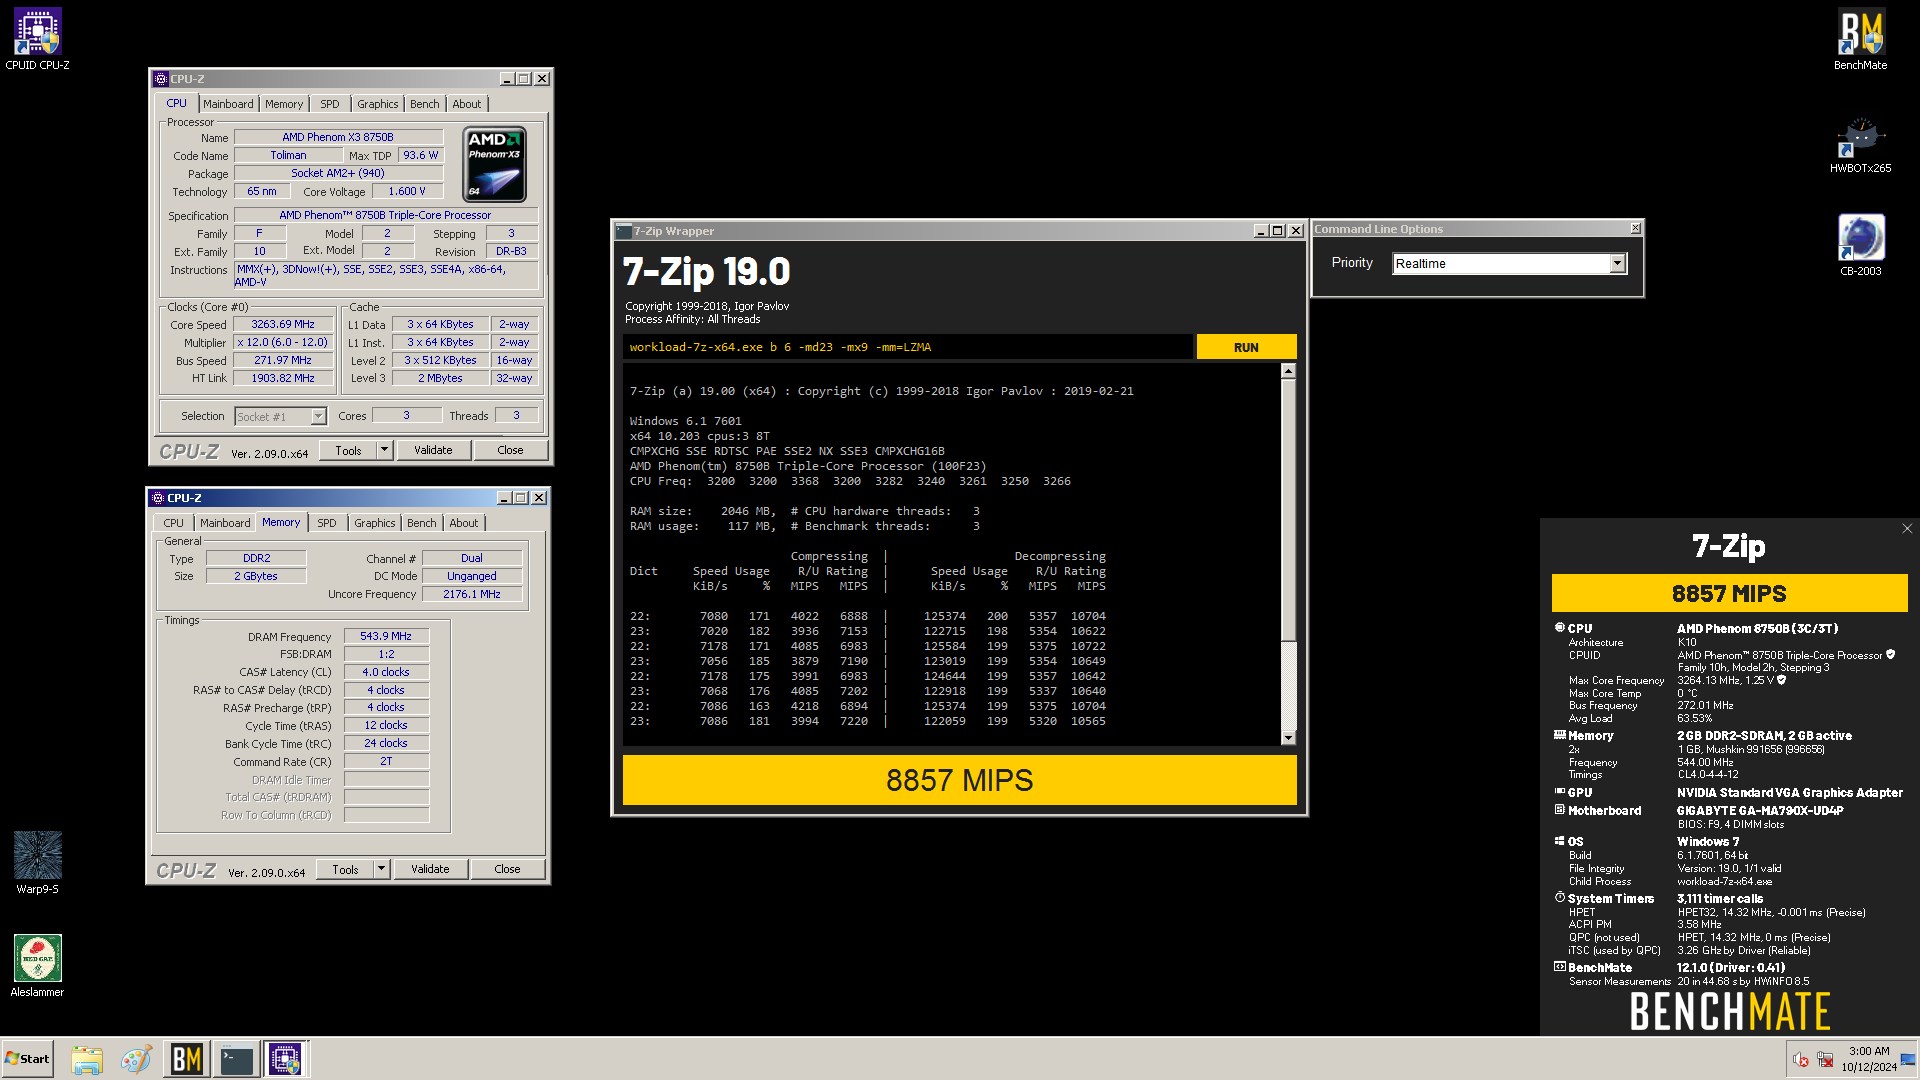Viewport: 1920px width, 1080px height.
Task: Click Close button in top CPU-Z window
Action: pos(510,451)
